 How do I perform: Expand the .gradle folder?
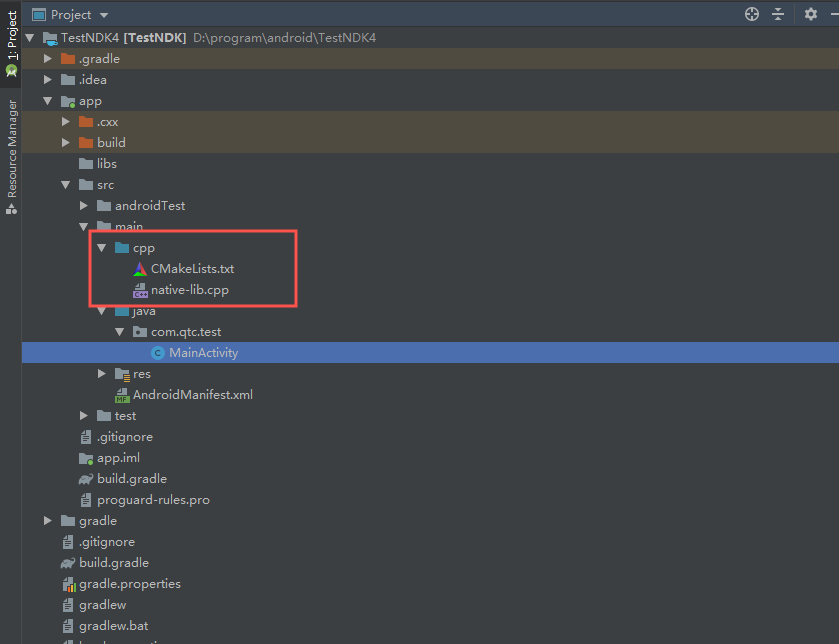47,58
